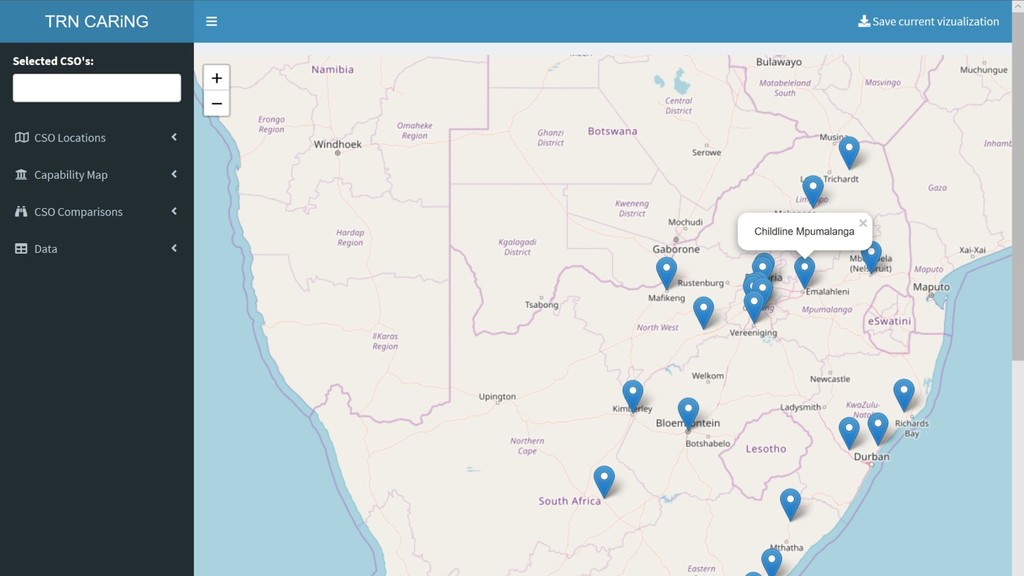Select the marker north-west of Durban
Screen dimensions: 1024x576
tap(849, 433)
